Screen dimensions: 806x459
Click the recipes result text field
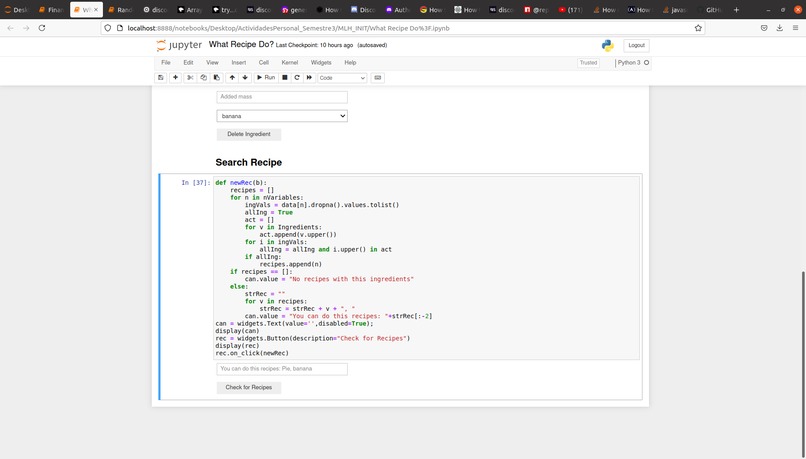click(x=282, y=369)
